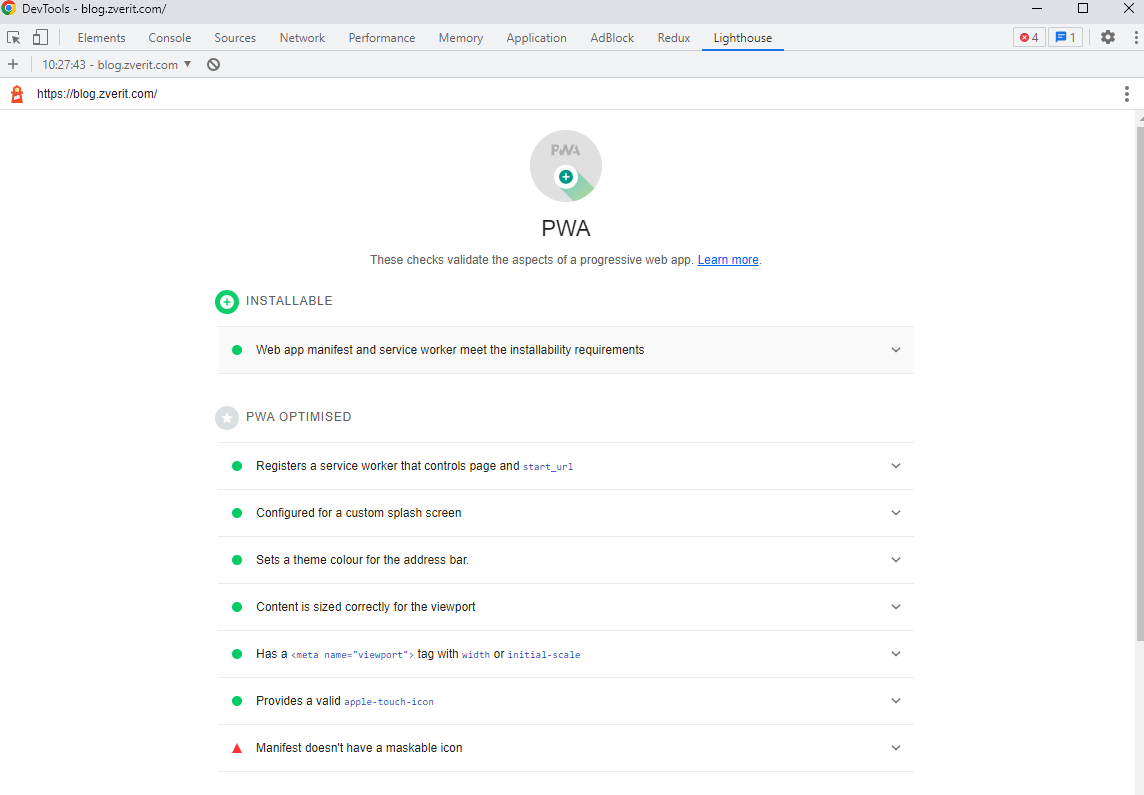
Task: Maximize the DevTools window
Action: coord(1083,8)
